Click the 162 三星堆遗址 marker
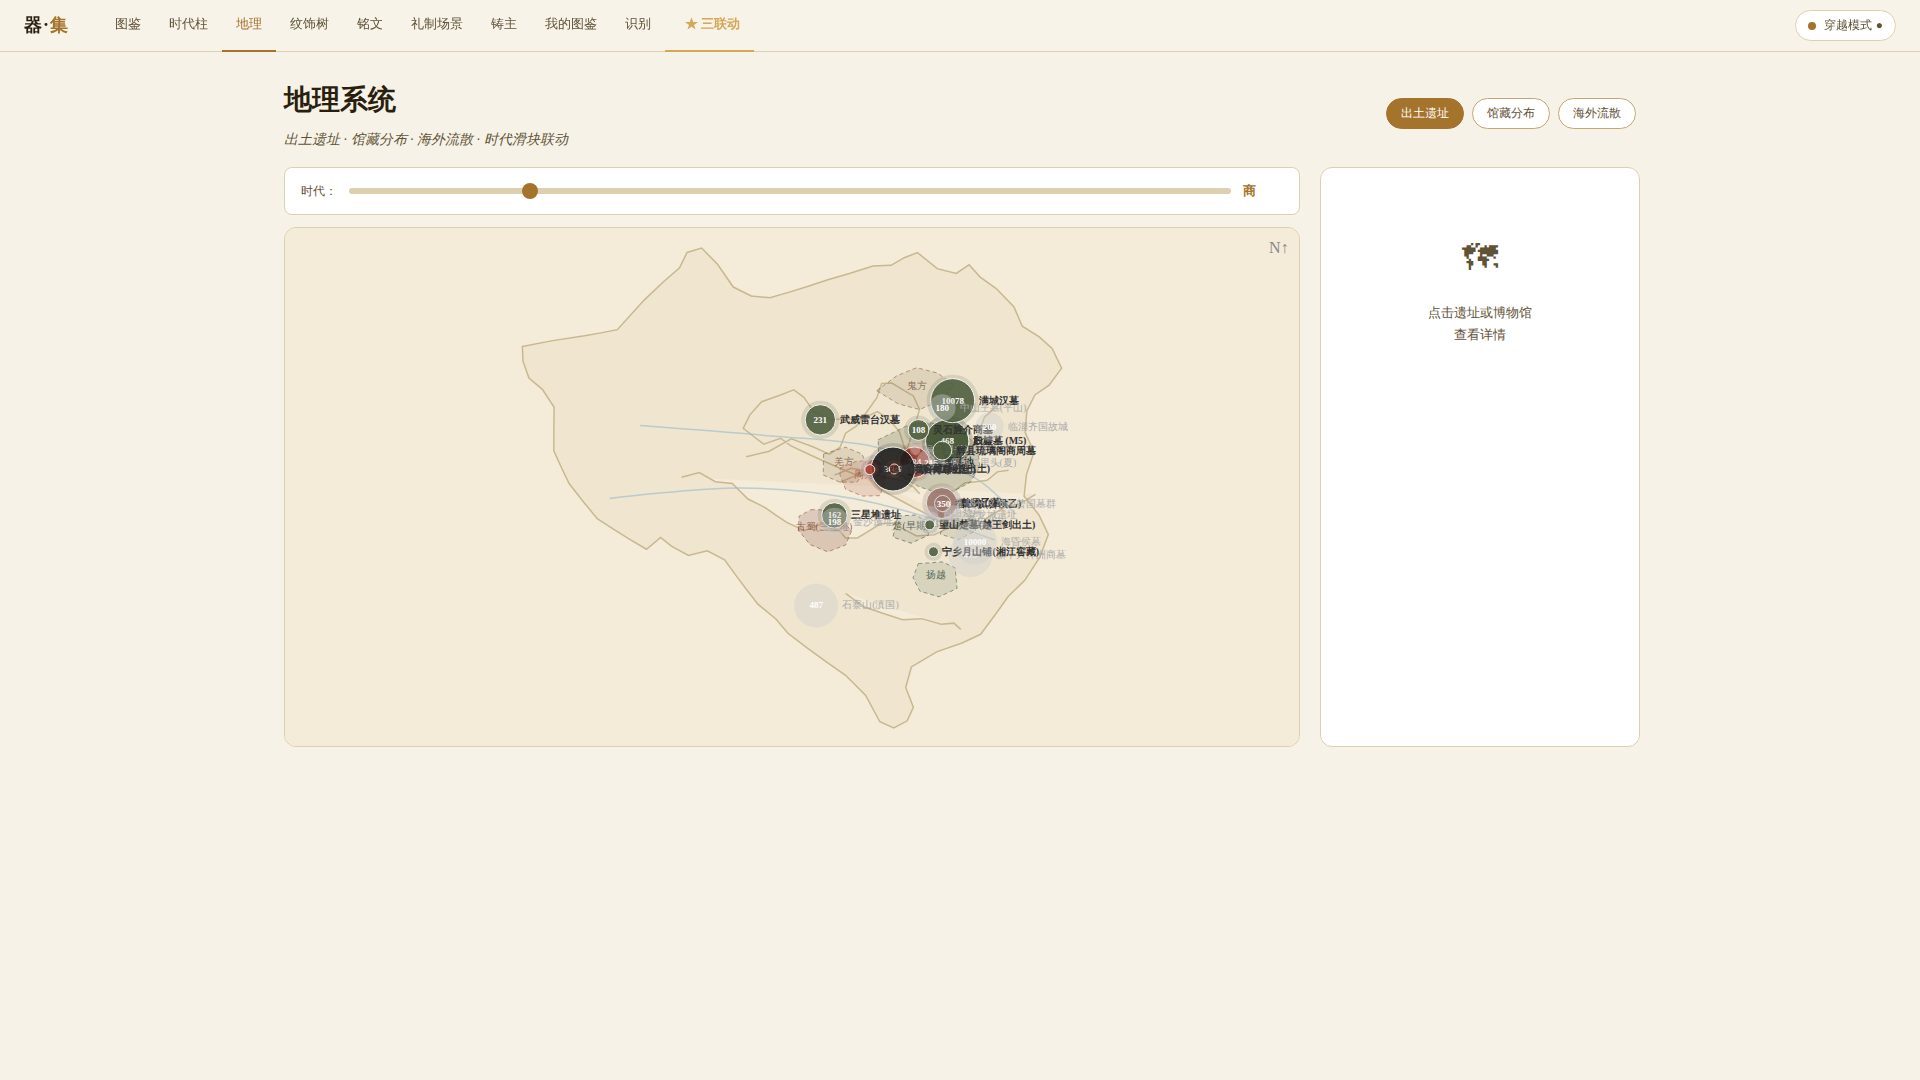Screen dimensions: 1920x1080 (x=834, y=516)
